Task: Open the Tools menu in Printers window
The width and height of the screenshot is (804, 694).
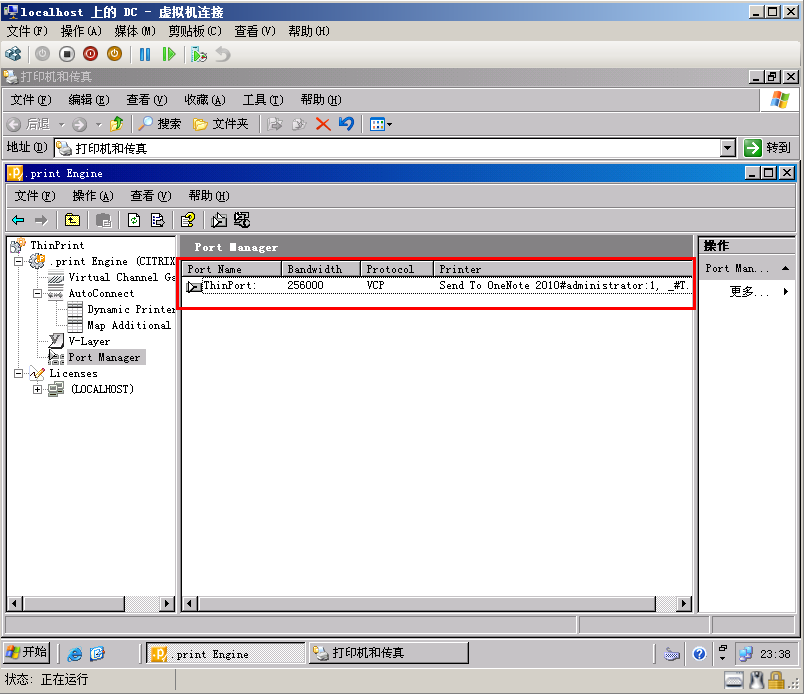Action: pos(263,100)
